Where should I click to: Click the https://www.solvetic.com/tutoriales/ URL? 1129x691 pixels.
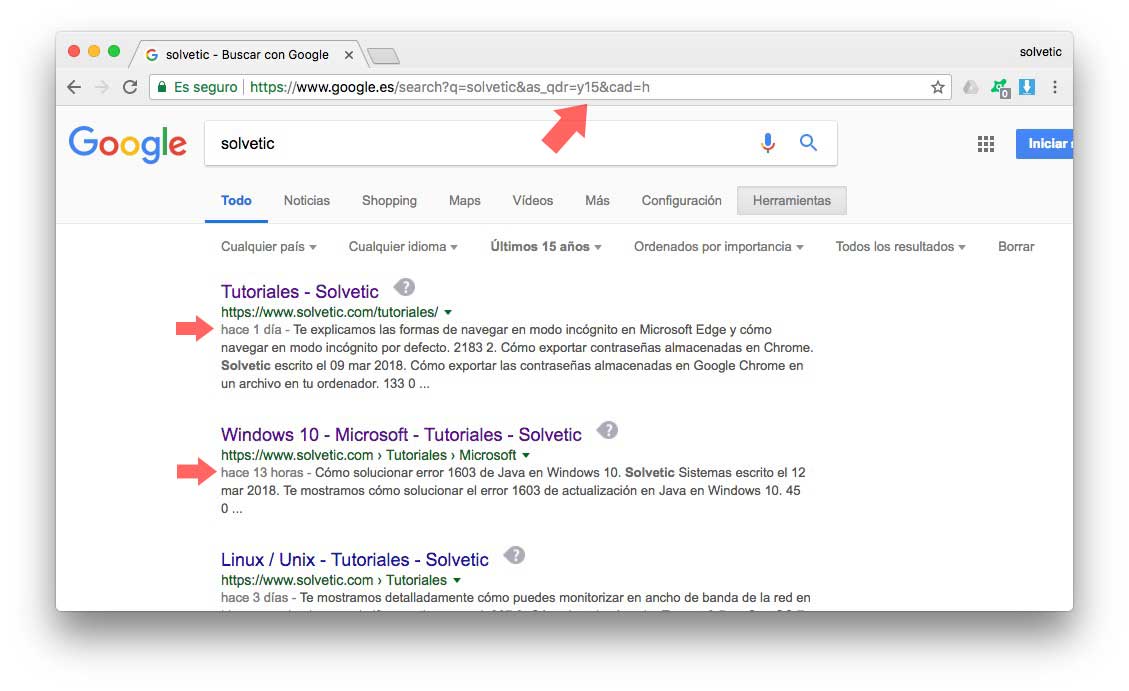(329, 312)
